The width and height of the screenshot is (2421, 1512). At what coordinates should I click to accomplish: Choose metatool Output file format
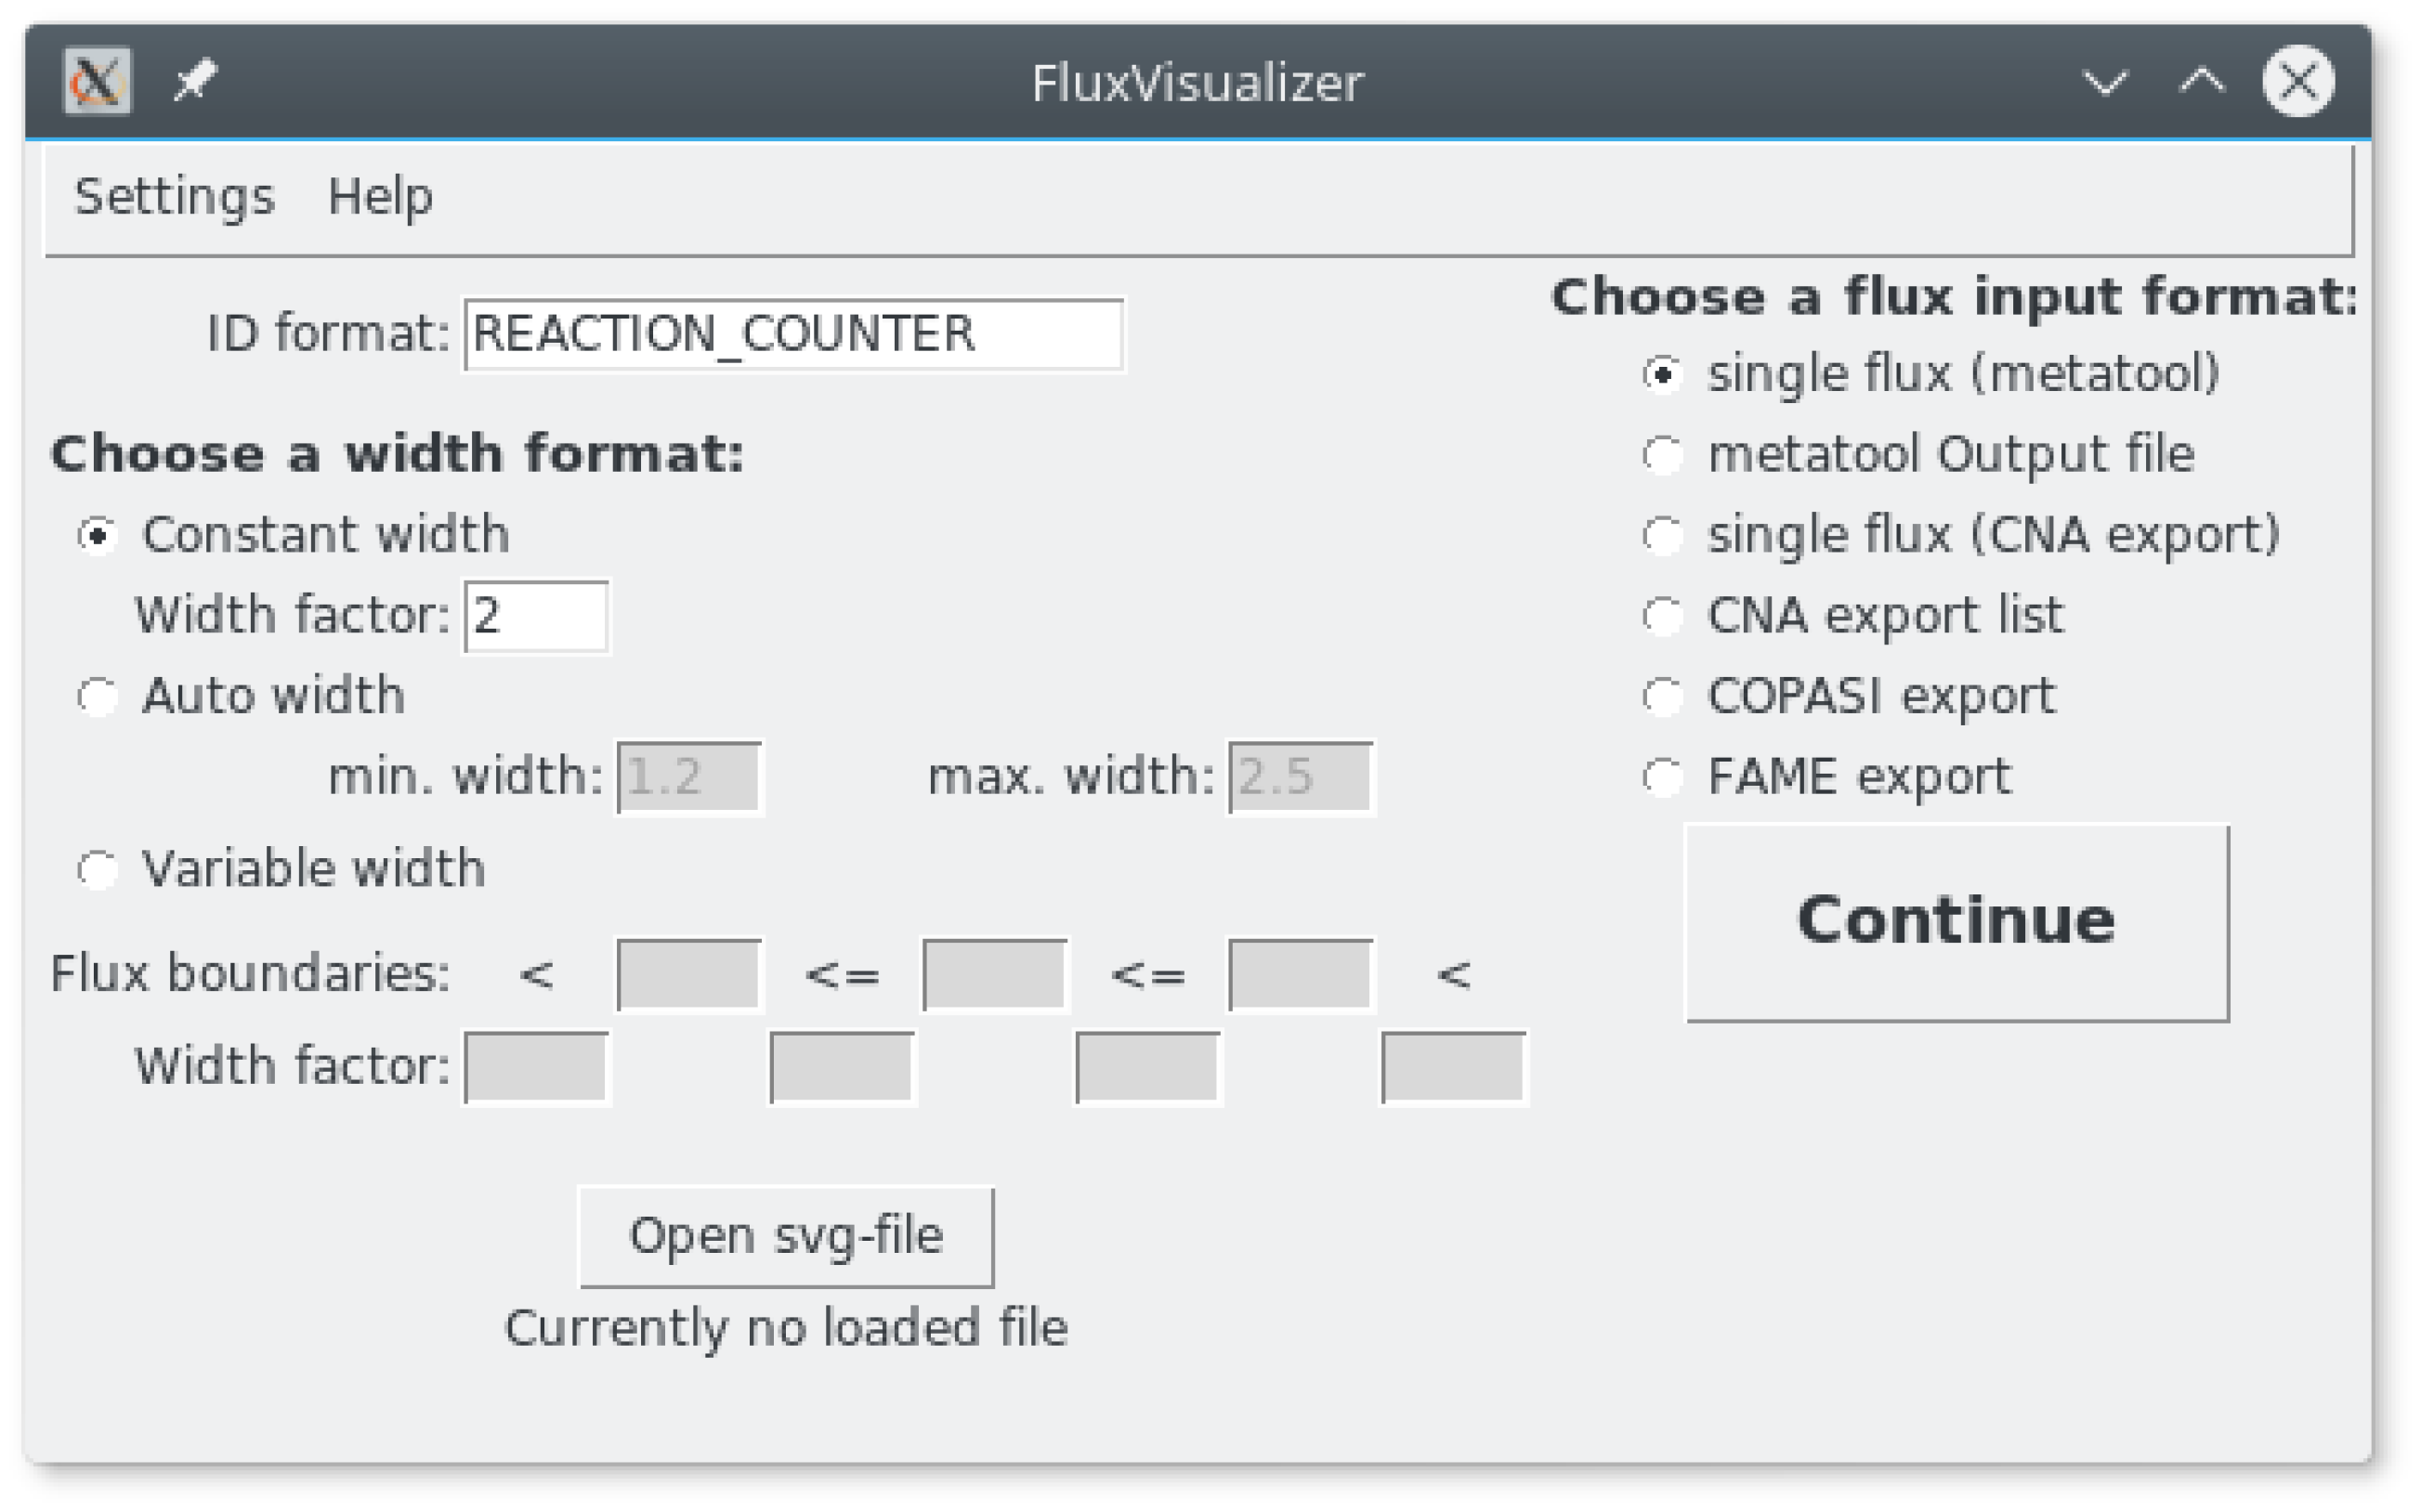click(1919, 454)
